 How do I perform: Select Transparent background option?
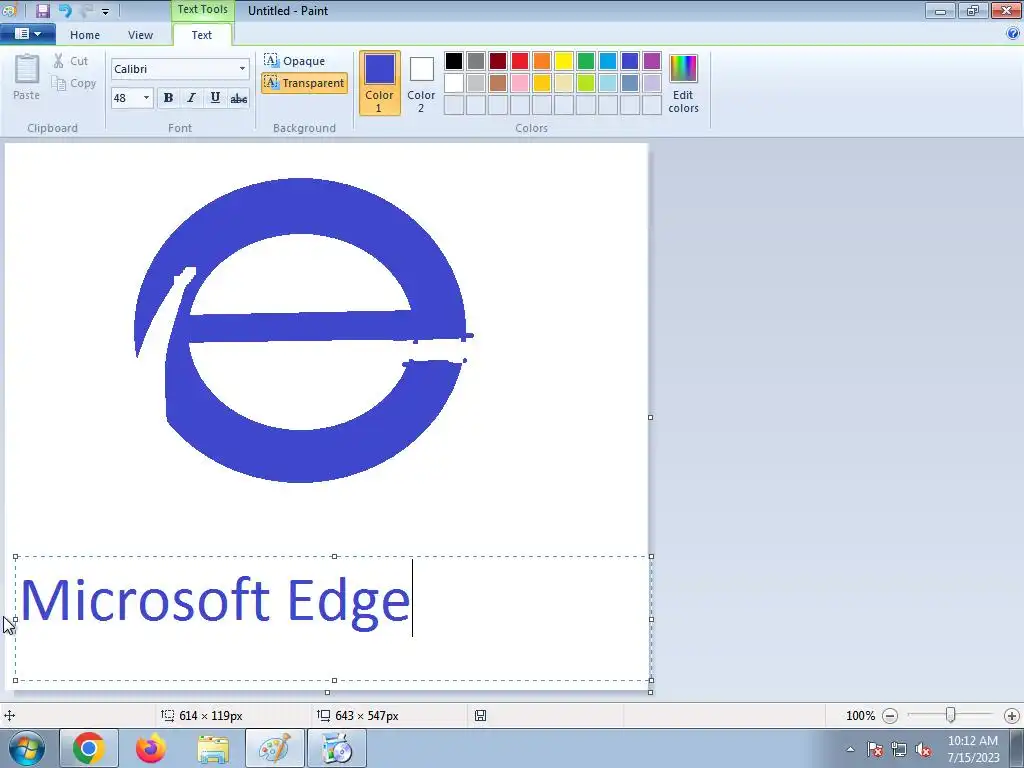[304, 83]
